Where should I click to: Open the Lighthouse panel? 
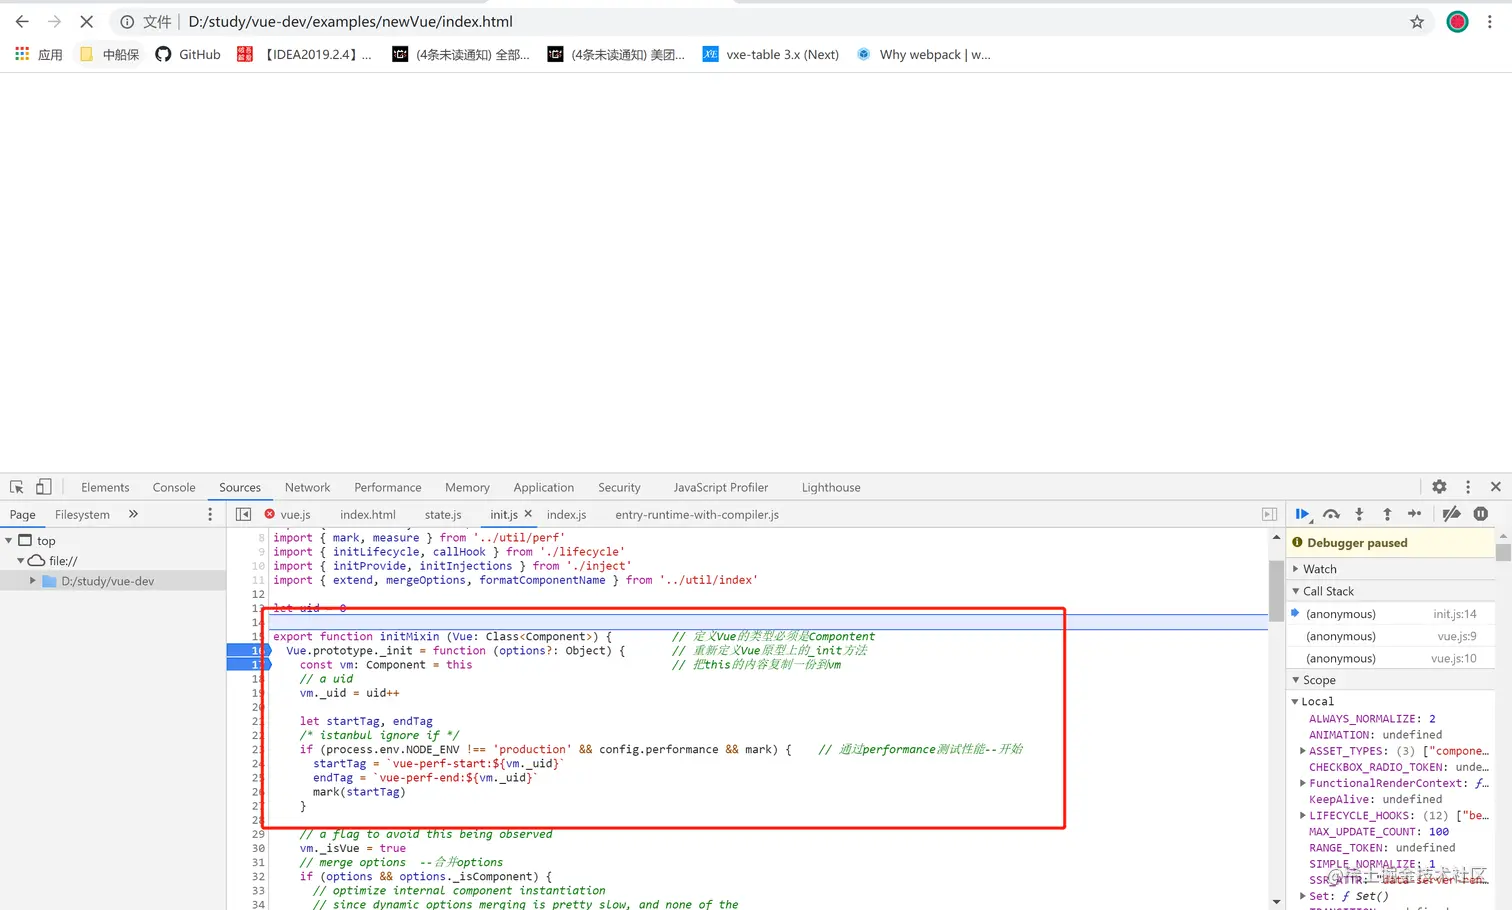831,487
